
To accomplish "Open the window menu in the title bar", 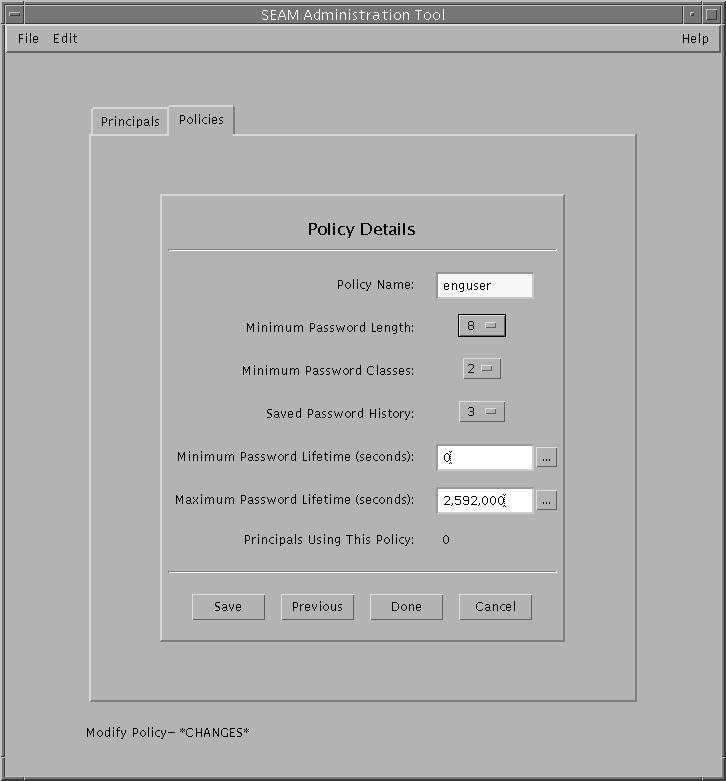I will point(11,14).
